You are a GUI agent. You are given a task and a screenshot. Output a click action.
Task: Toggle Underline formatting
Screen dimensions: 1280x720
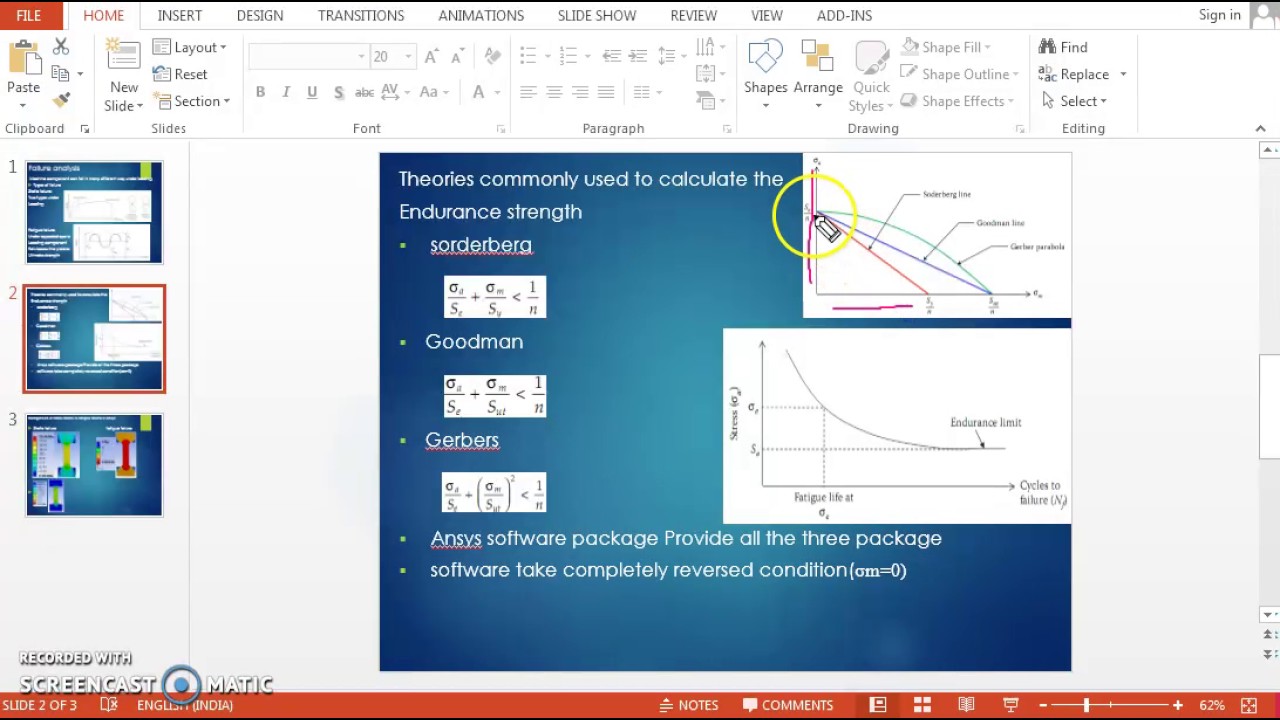click(x=312, y=92)
